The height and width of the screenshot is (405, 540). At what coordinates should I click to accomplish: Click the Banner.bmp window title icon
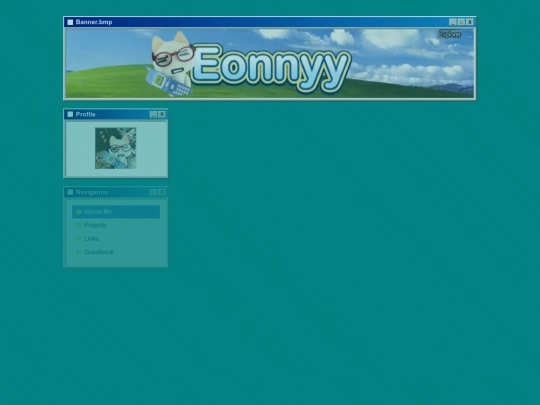pyautogui.click(x=70, y=22)
